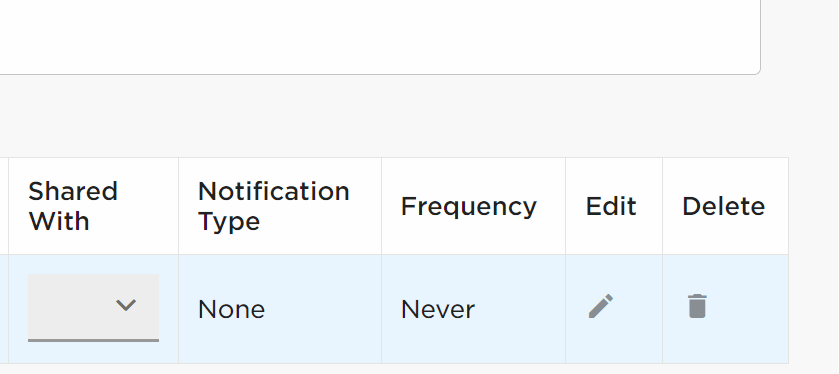Click the word Type in the header

(x=228, y=222)
